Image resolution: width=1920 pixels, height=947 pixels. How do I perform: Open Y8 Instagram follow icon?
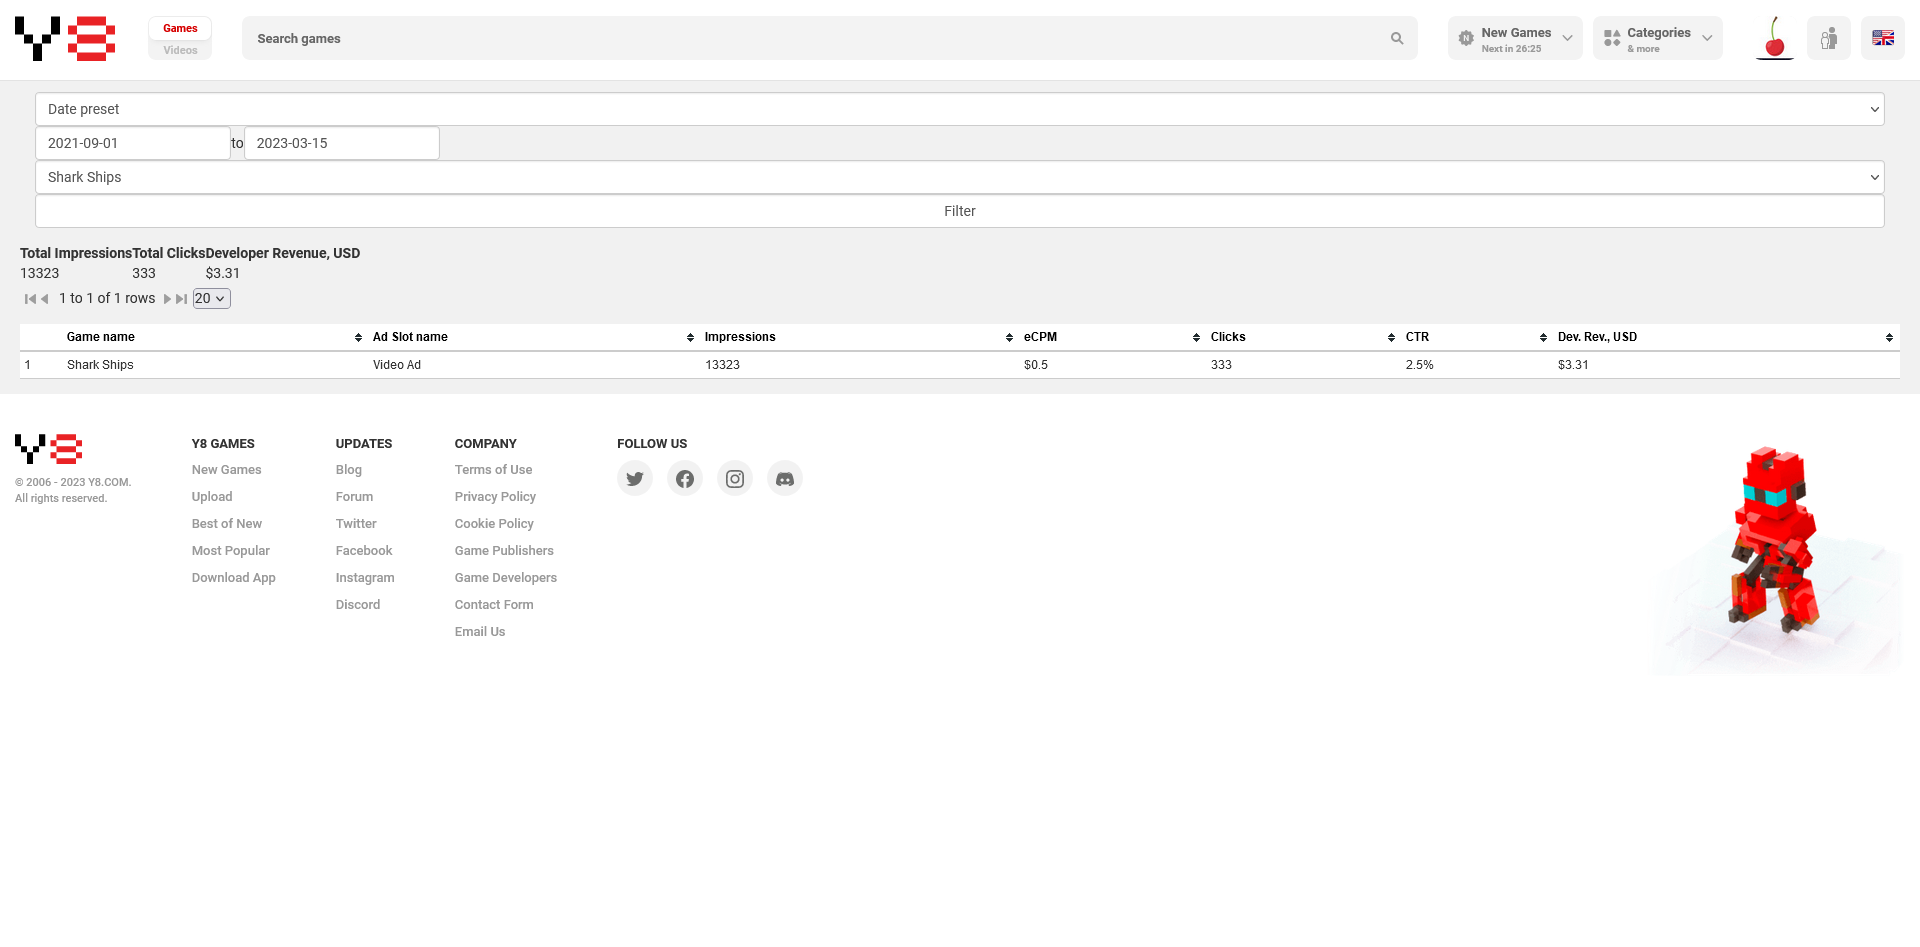[735, 479]
